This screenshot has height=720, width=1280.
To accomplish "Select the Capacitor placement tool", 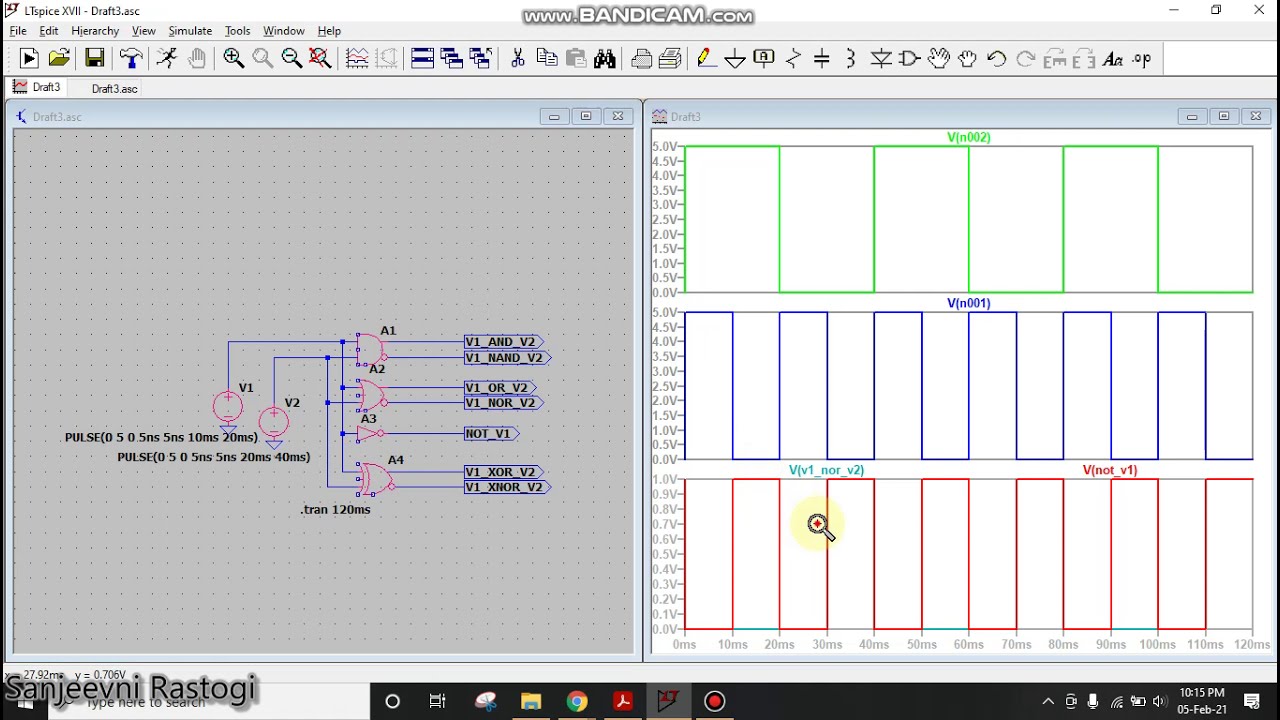I will [822, 59].
